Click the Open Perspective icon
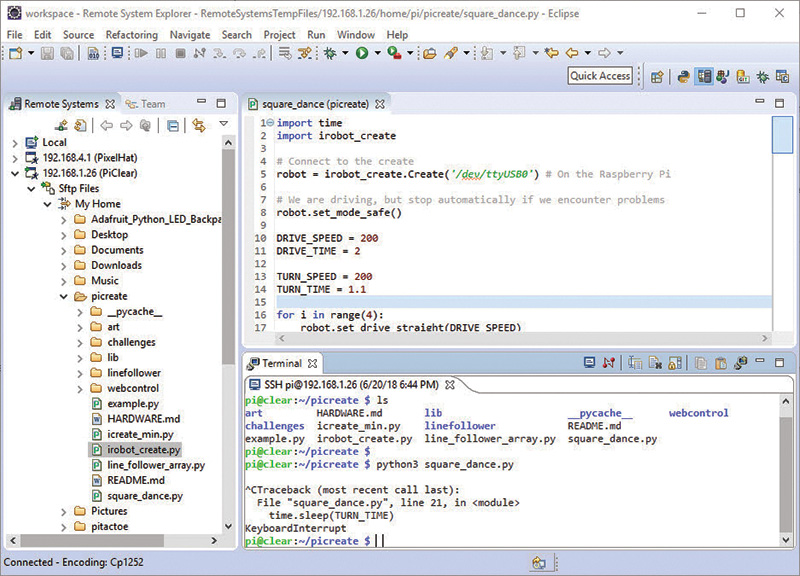 pos(658,77)
